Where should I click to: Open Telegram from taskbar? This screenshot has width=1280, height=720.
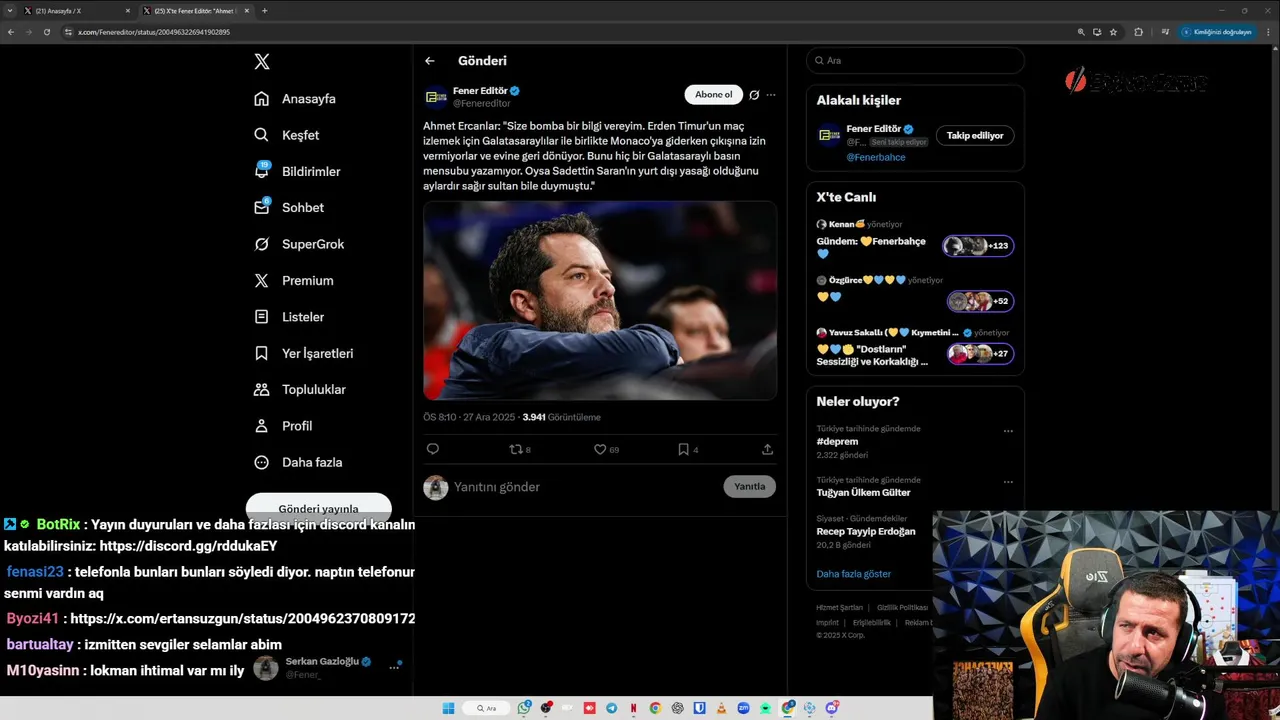tap(611, 708)
